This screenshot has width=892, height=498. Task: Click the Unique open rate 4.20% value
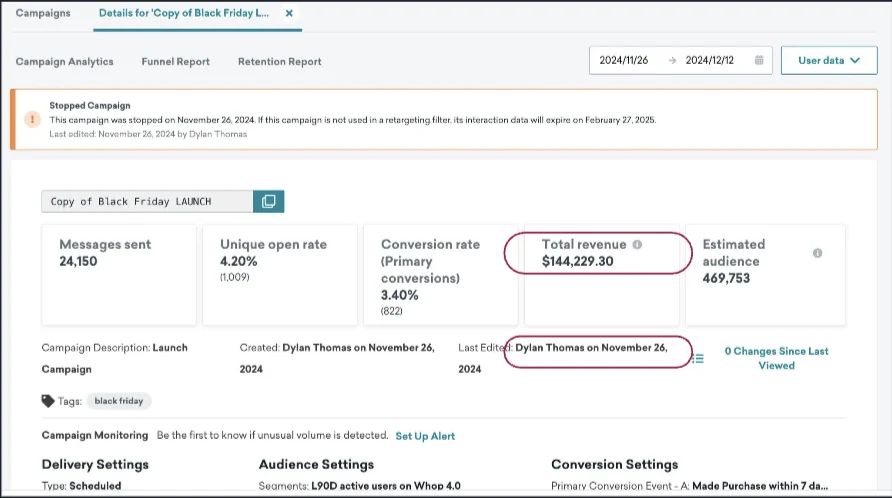coord(238,261)
